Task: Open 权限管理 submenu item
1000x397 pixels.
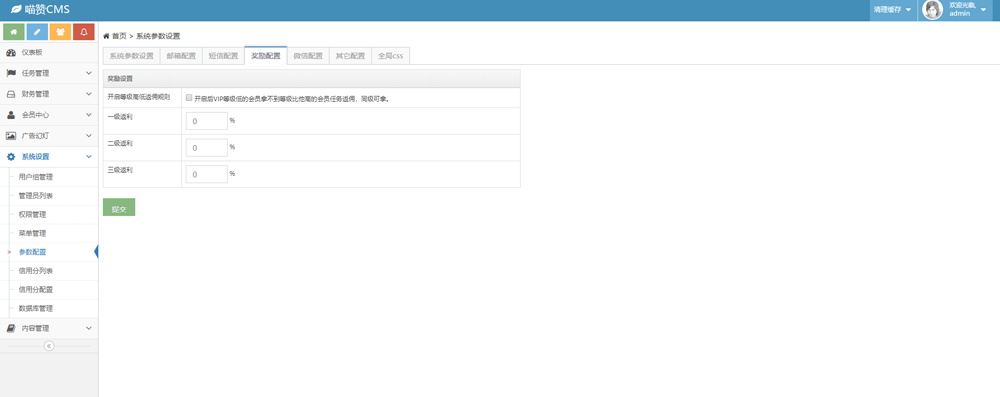Action: pyautogui.click(x=33, y=214)
